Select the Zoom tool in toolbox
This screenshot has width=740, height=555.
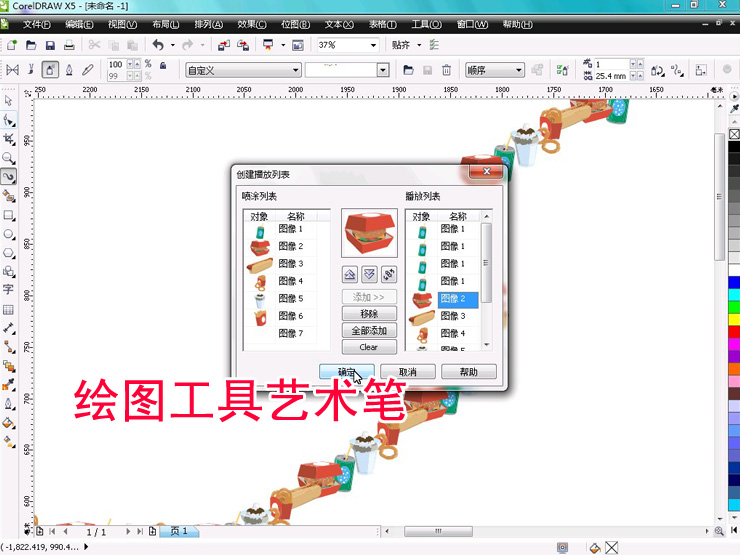[9, 158]
